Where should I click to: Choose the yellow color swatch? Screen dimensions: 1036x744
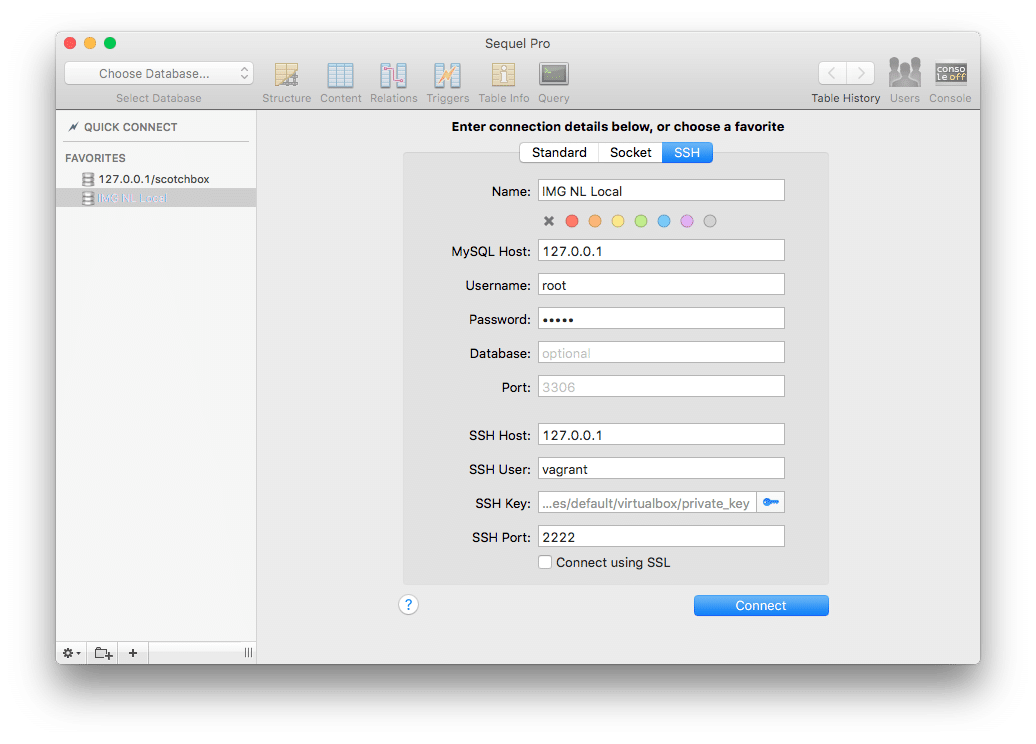coord(618,221)
